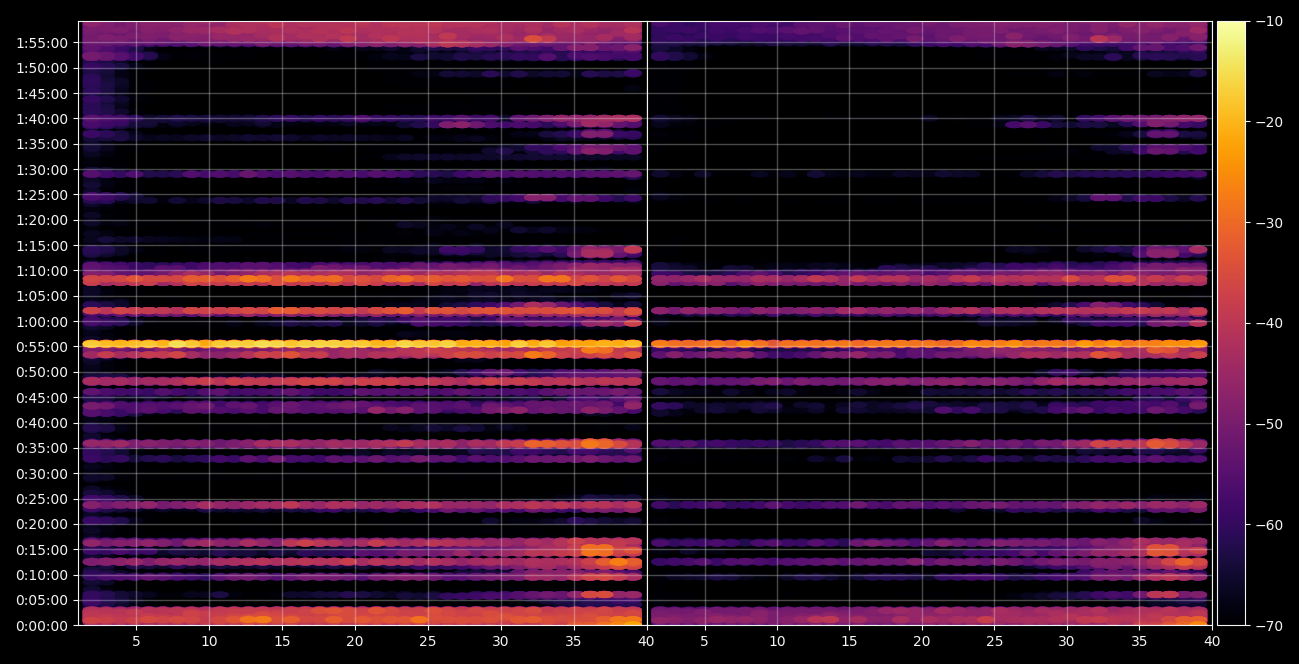Select the 1:05:00 y-axis tick label
Viewport: 1299px width, 664px height.
[x=42, y=296]
